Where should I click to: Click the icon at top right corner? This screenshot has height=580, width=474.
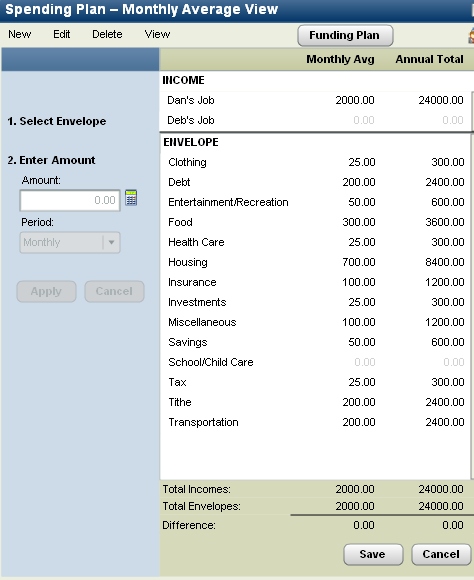pyautogui.click(x=471, y=36)
